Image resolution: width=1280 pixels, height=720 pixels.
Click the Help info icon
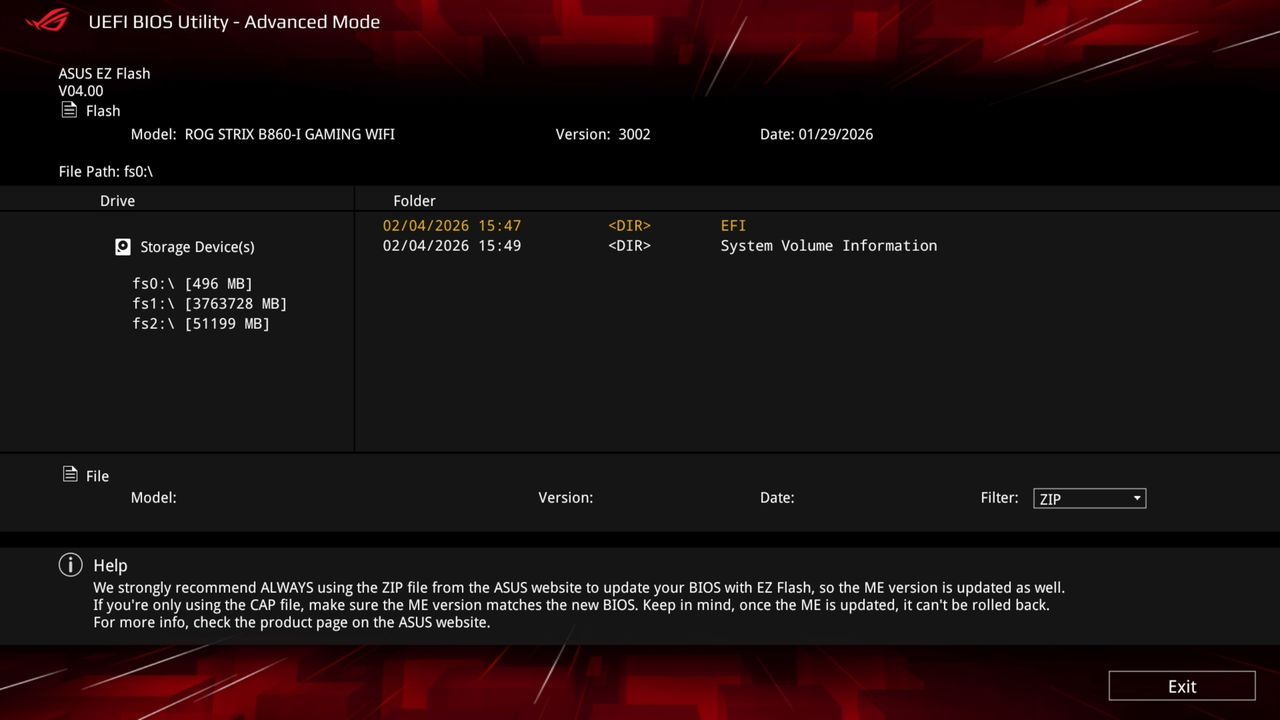pos(70,565)
